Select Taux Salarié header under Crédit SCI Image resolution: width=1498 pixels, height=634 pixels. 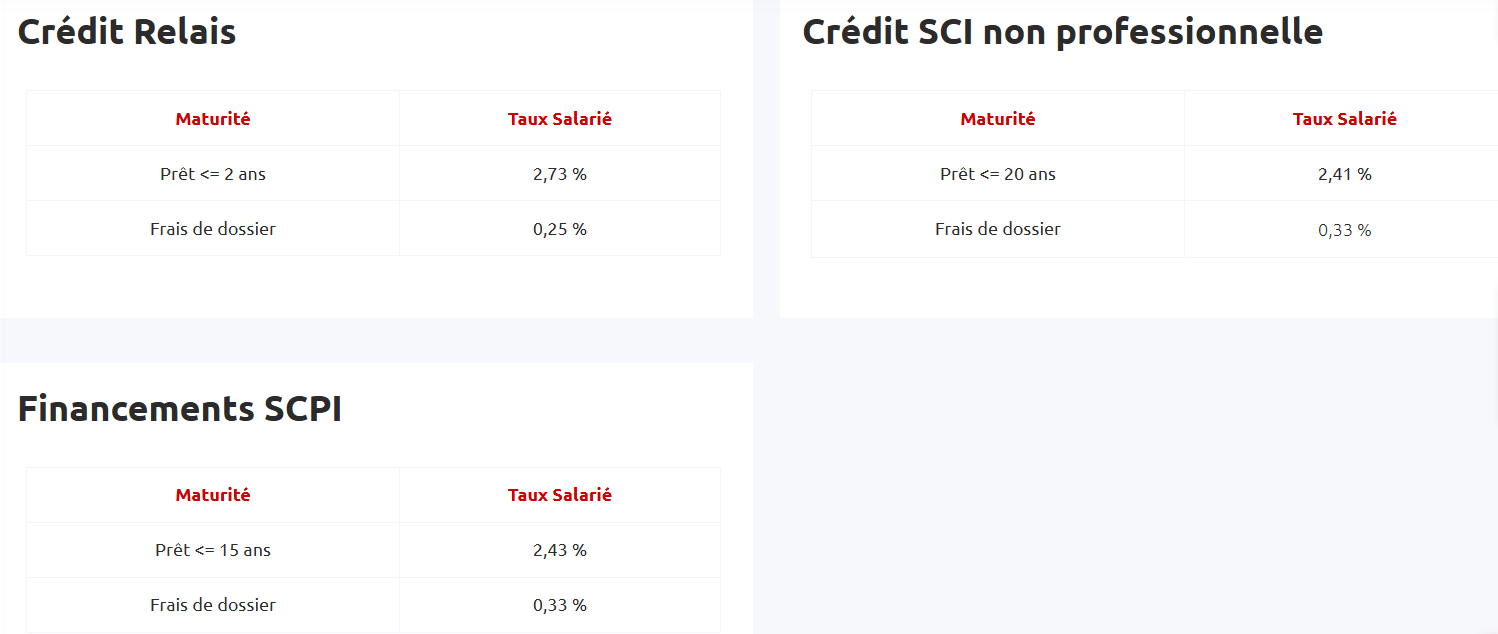click(x=1344, y=119)
